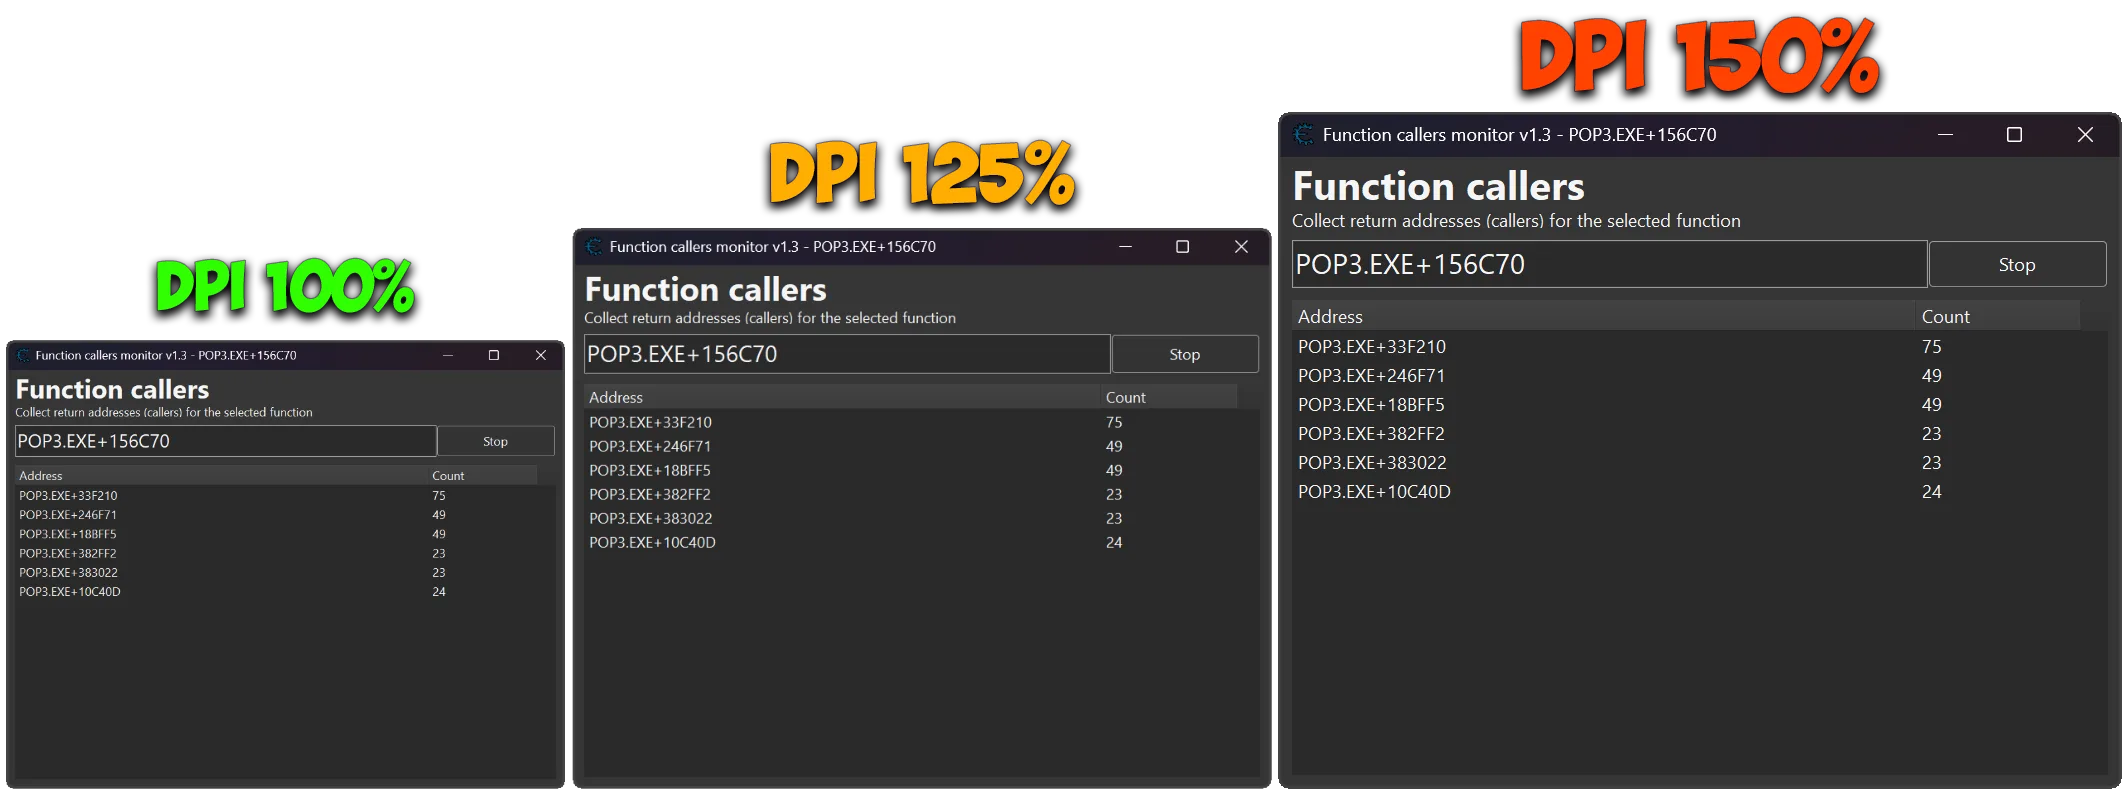Sort by Address header in the DPI 125% window
The image size is (2126, 793).
coord(842,397)
